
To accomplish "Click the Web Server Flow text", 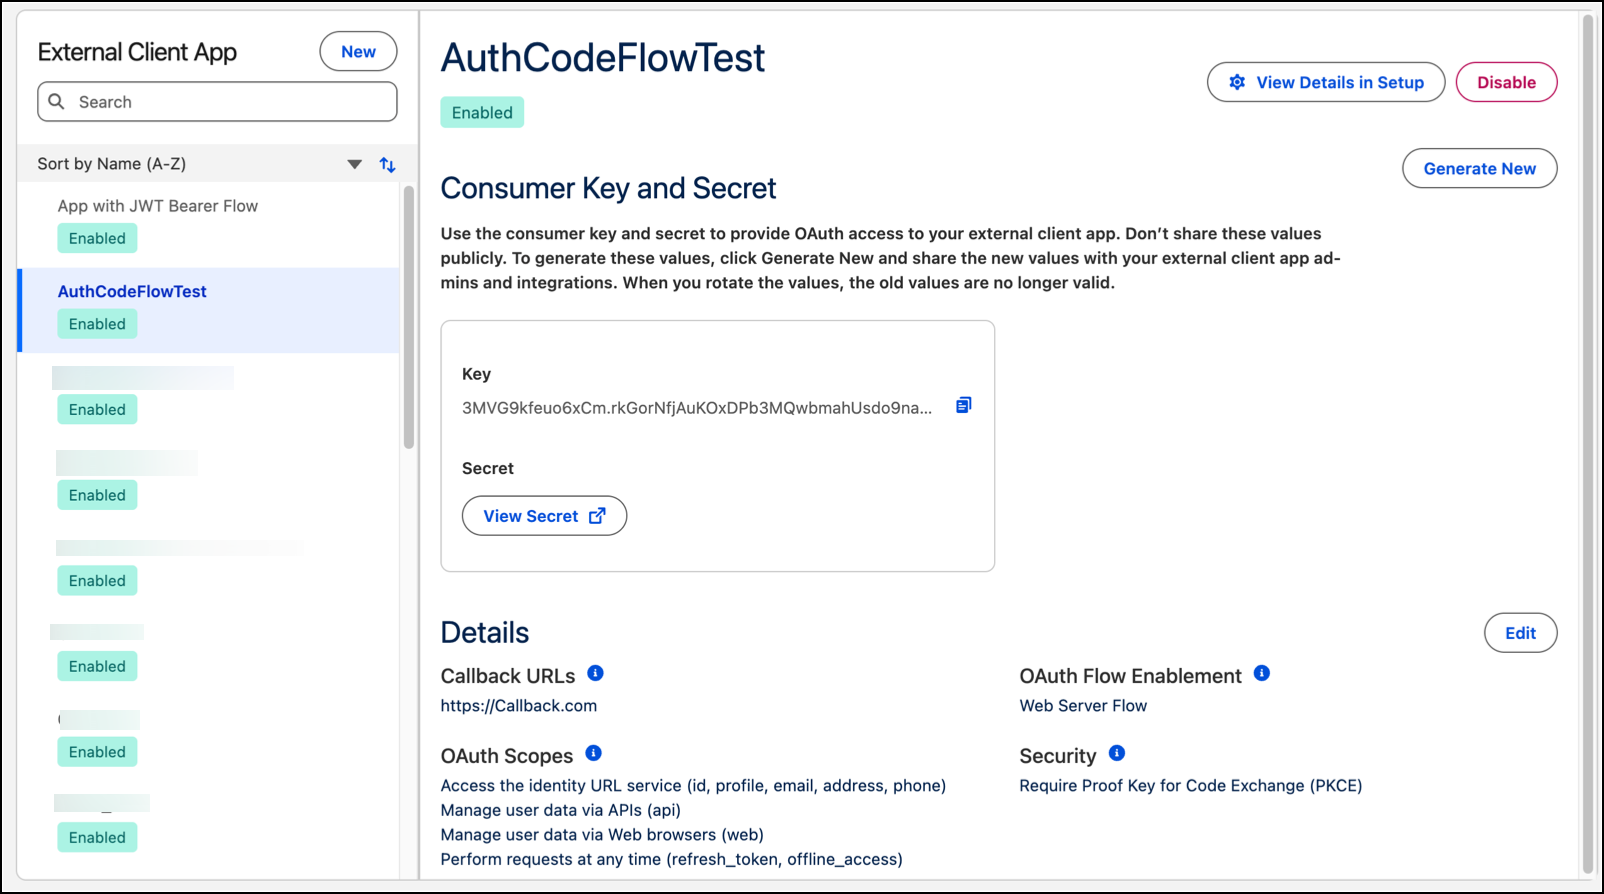I will (x=1083, y=705).
